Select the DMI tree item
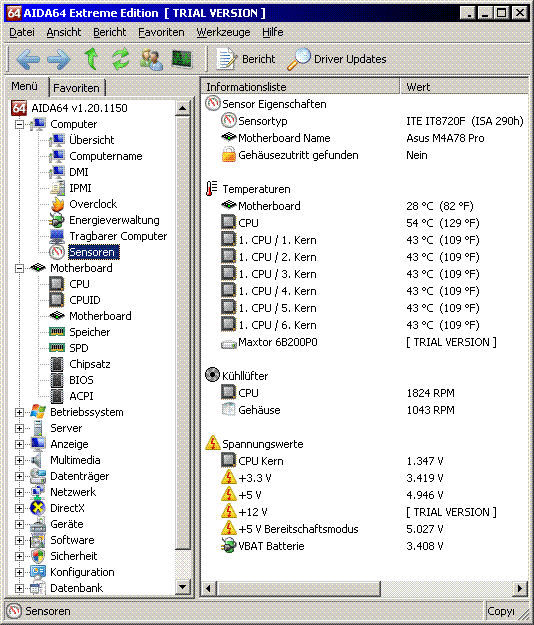The width and height of the screenshot is (534, 625). (x=79, y=172)
